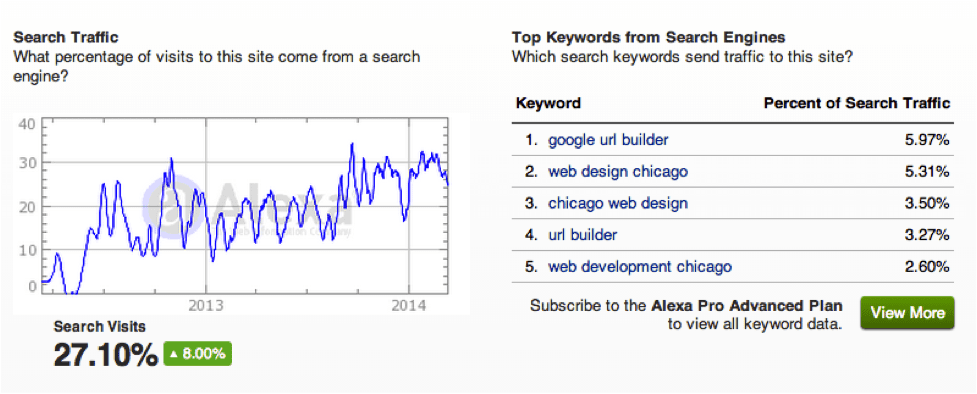Image resolution: width=977 pixels, height=394 pixels.
Task: Open the 'google url builder' keyword link
Action: (608, 140)
